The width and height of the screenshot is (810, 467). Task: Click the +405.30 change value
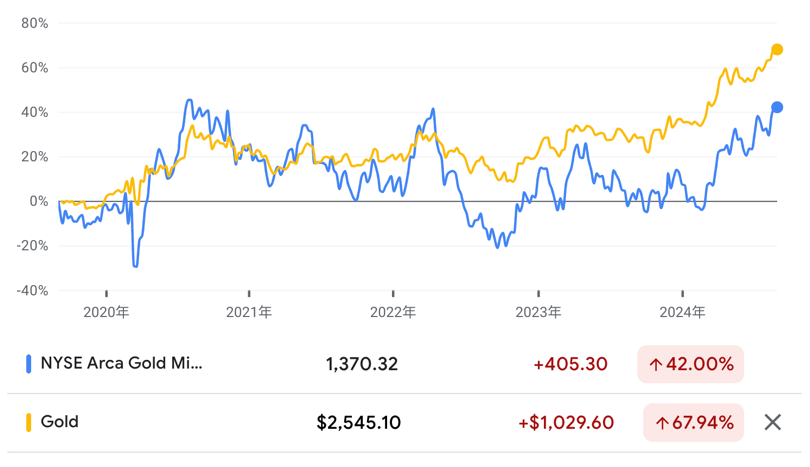coord(570,364)
